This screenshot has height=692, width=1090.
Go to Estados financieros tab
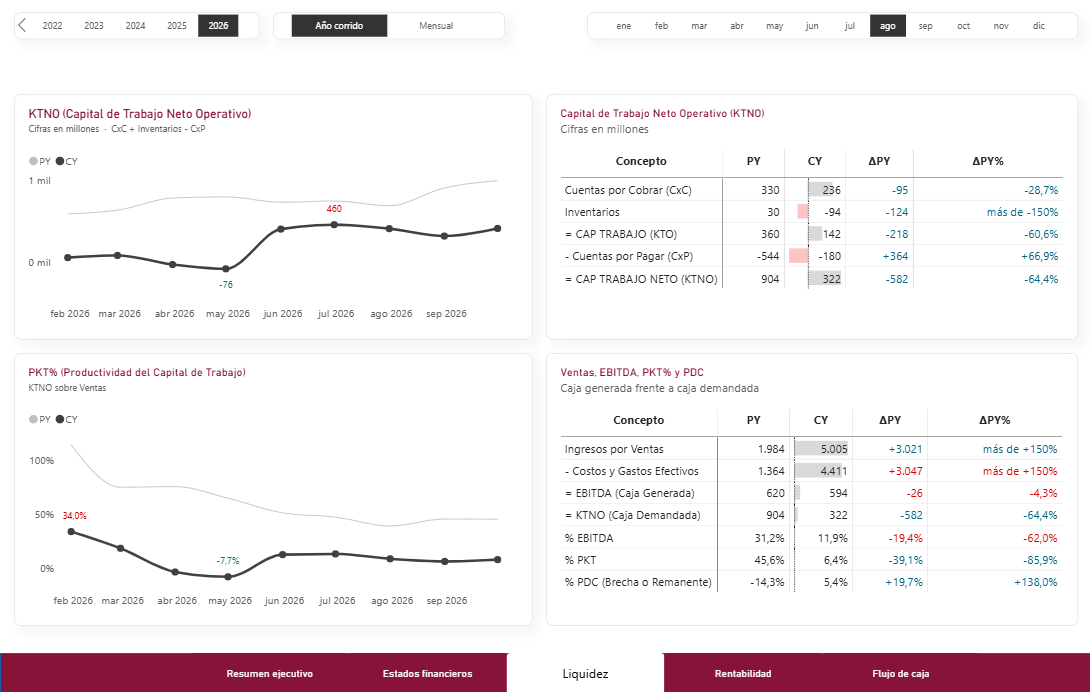(428, 673)
